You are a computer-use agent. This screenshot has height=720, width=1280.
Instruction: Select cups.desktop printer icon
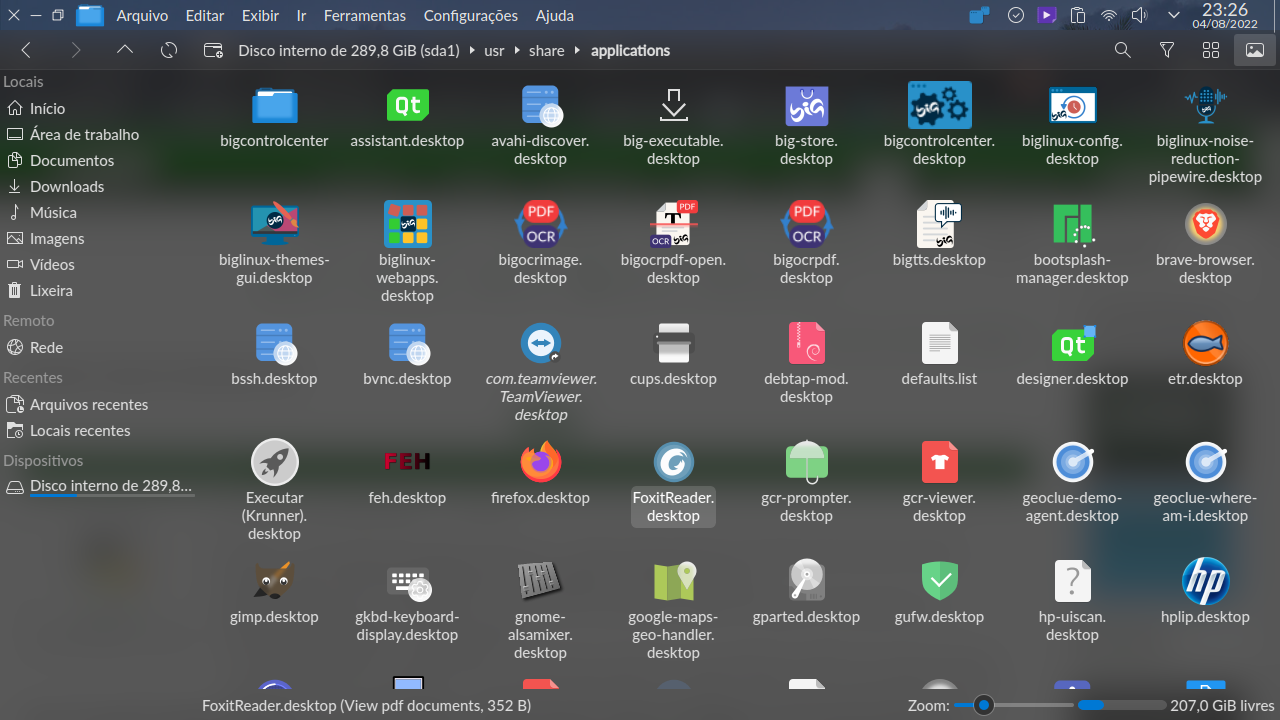pos(673,343)
